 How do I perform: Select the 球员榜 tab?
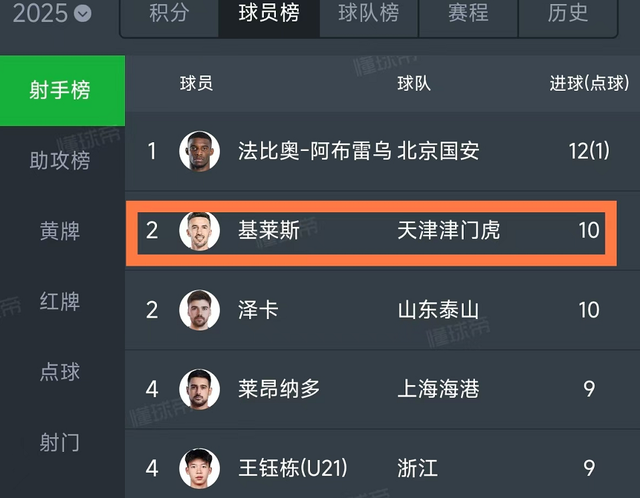269,13
